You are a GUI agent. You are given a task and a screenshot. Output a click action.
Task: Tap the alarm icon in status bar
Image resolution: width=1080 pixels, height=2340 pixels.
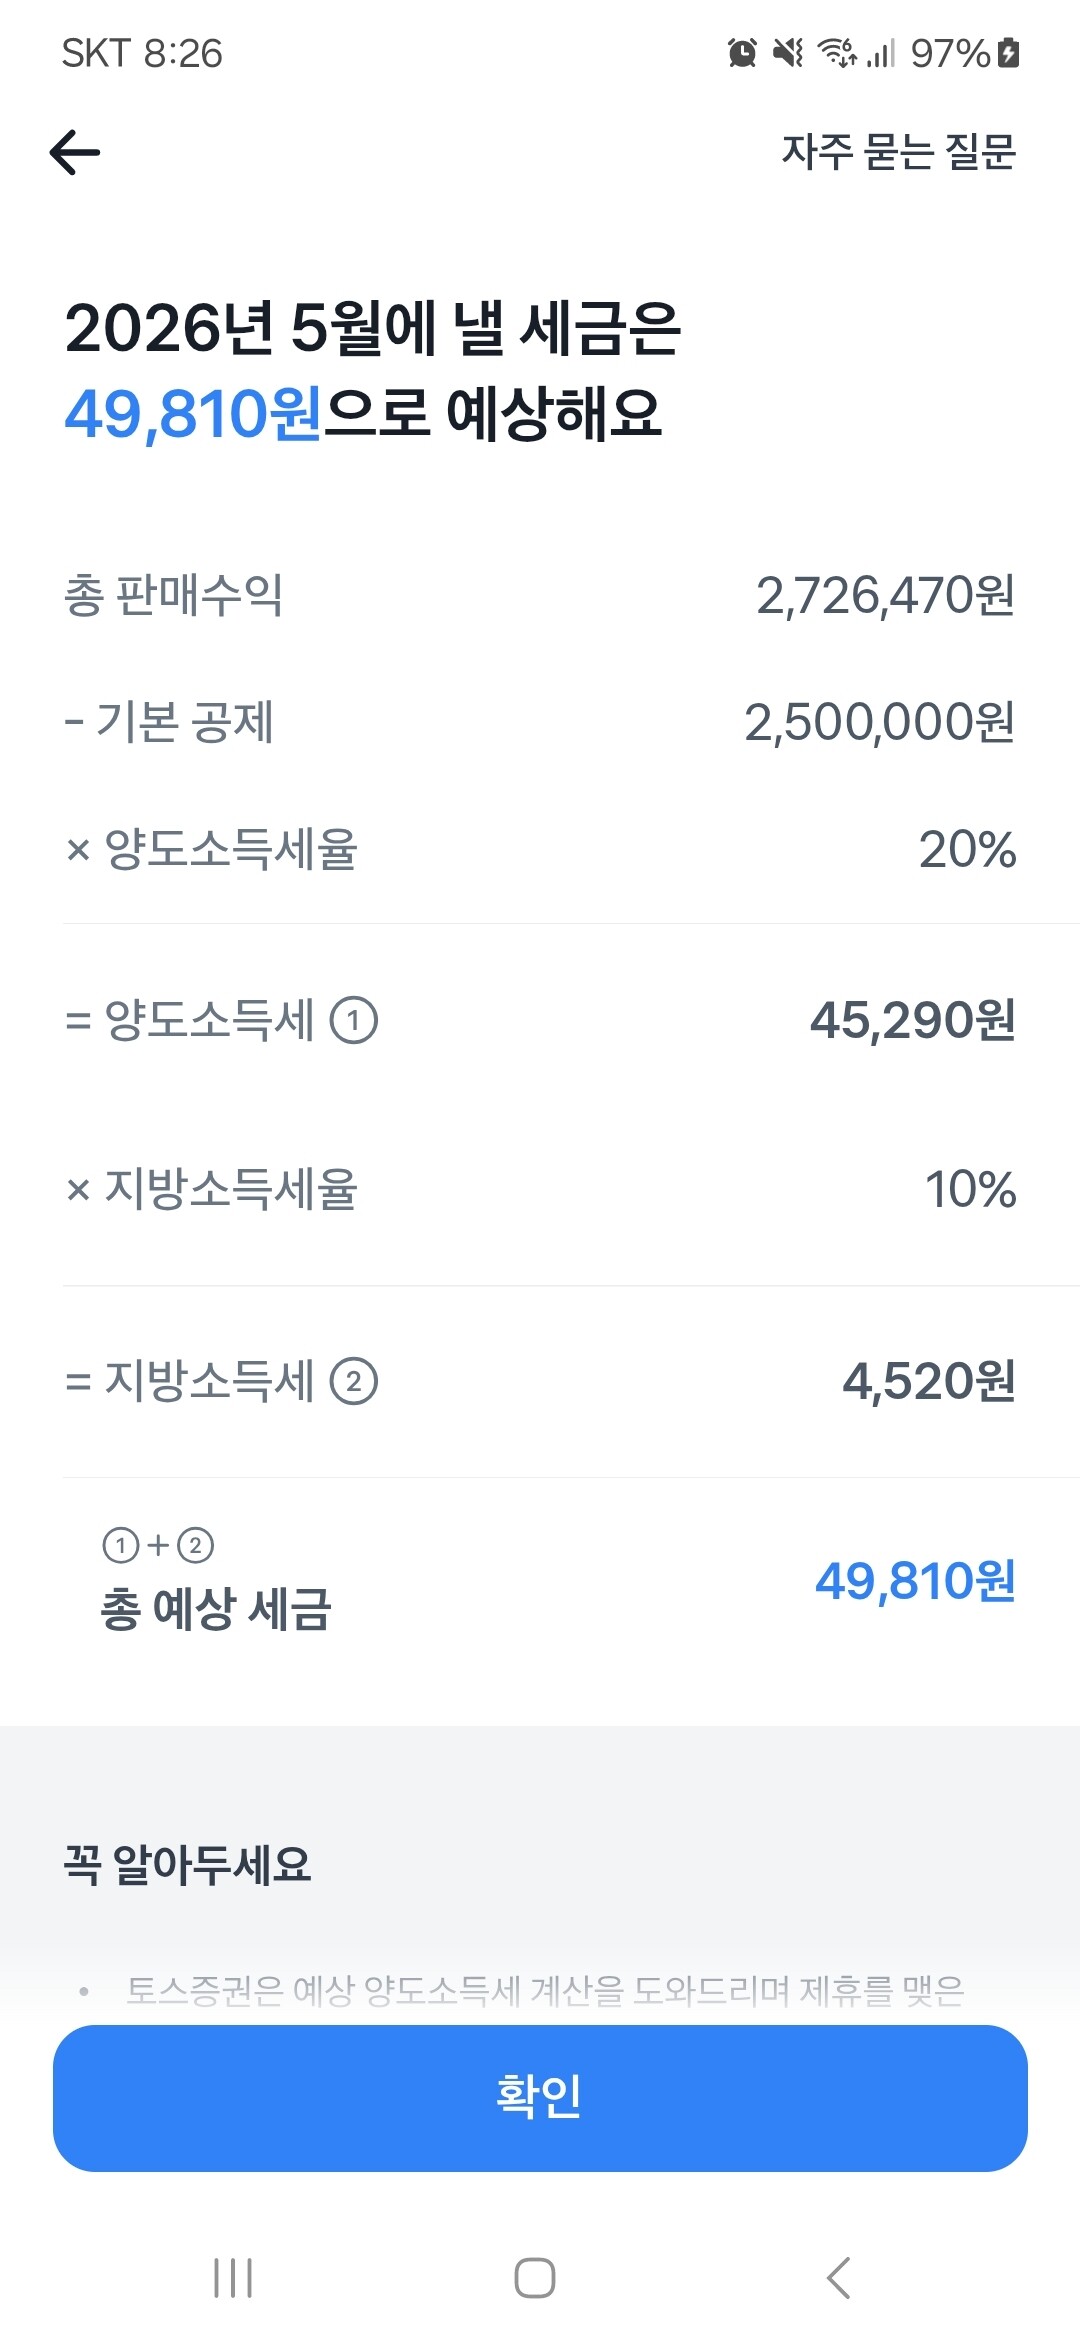click(x=742, y=53)
